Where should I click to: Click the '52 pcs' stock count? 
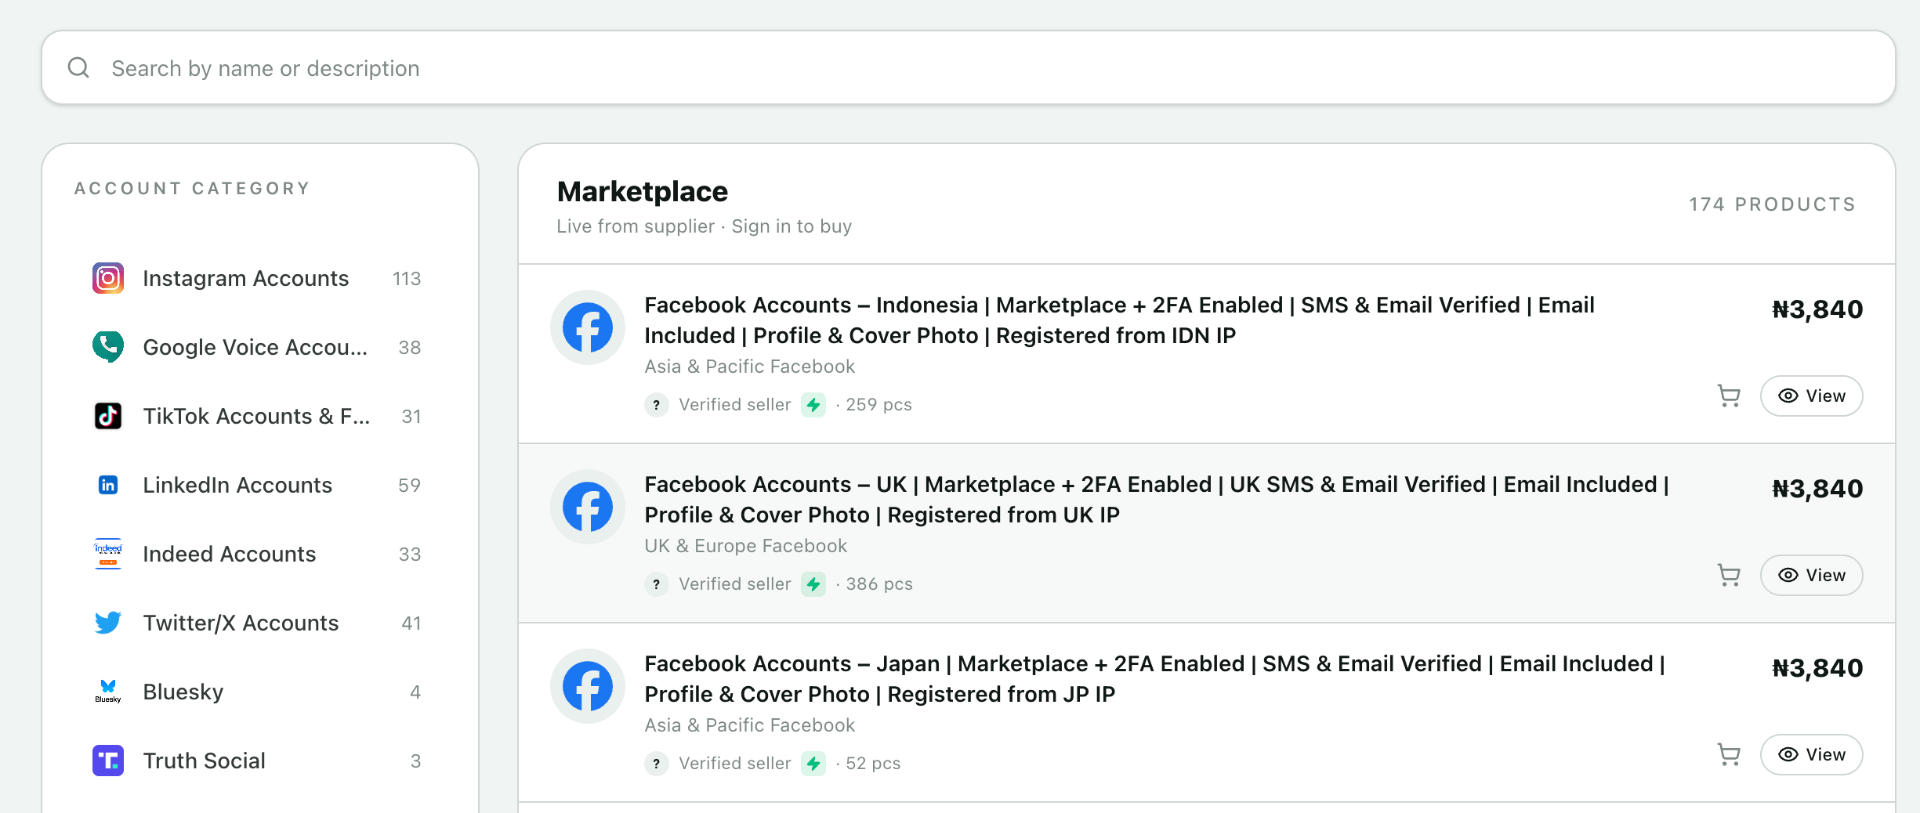point(873,764)
